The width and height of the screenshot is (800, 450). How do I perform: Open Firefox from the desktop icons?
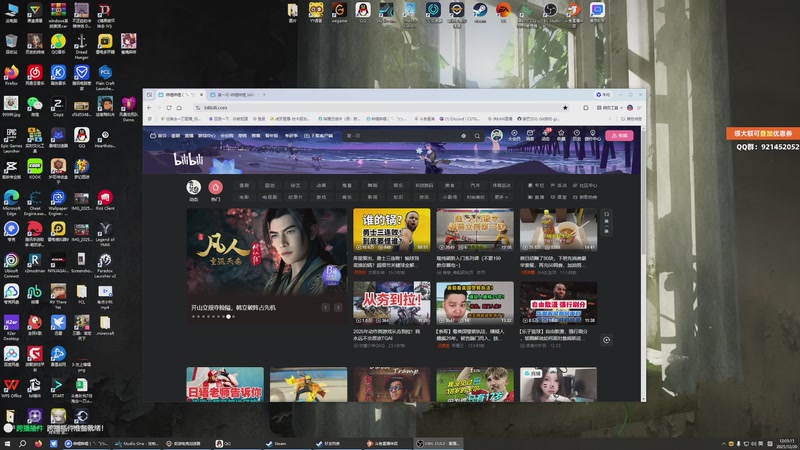11,74
